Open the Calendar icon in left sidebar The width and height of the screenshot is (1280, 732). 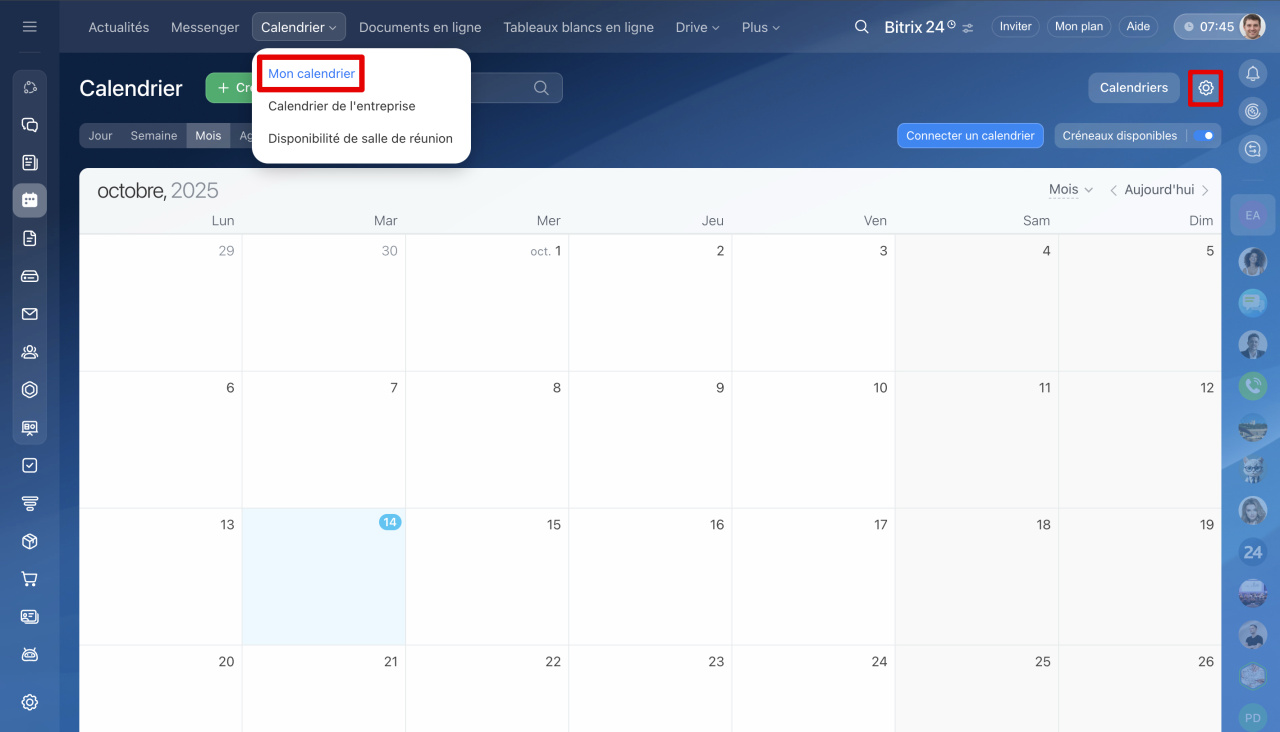tap(29, 200)
